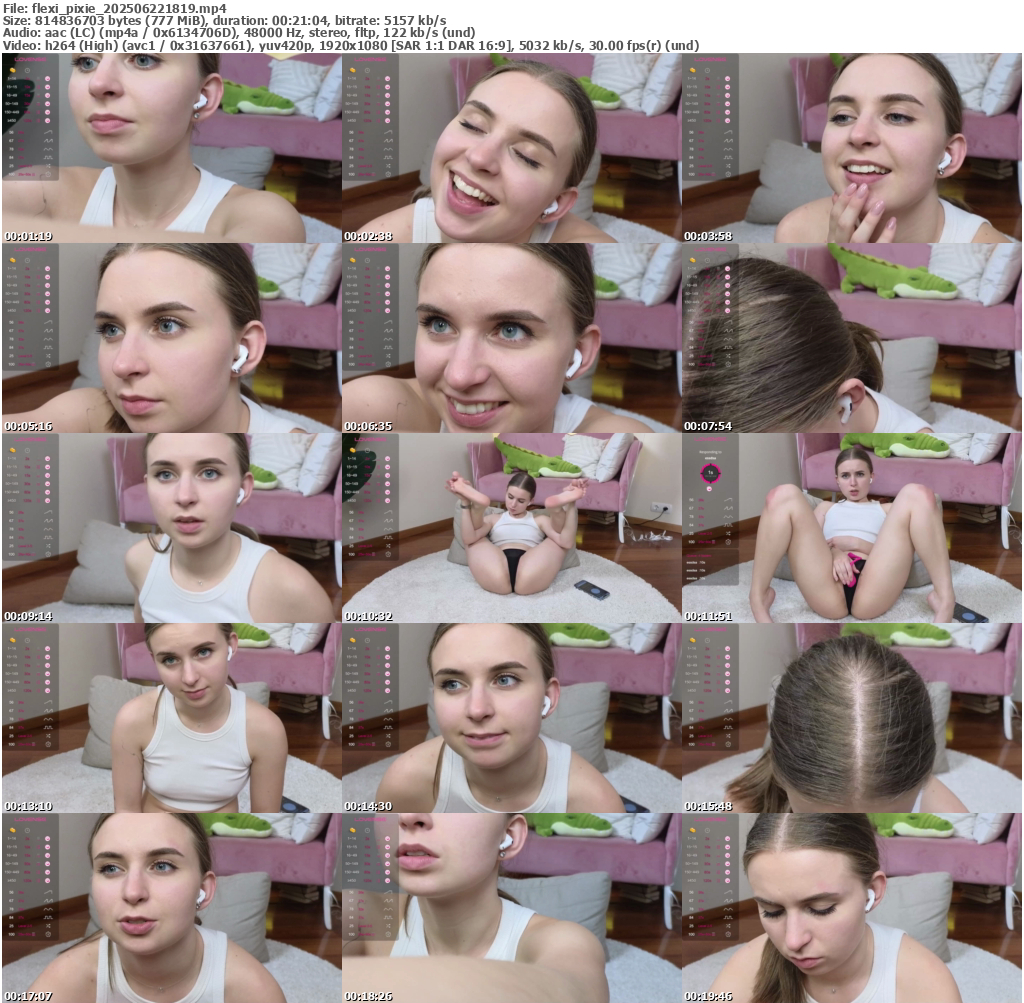The width and height of the screenshot is (1024, 1003).
Task: Open the frame timestamped 00:05:16
Action: (x=171, y=338)
